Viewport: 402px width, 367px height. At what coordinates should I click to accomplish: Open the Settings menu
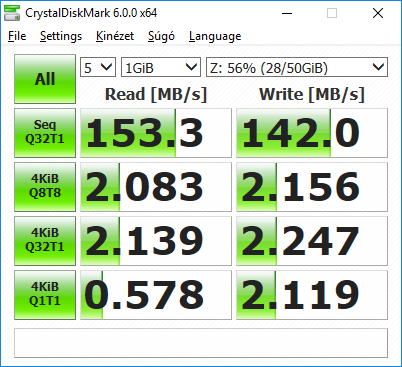61,36
